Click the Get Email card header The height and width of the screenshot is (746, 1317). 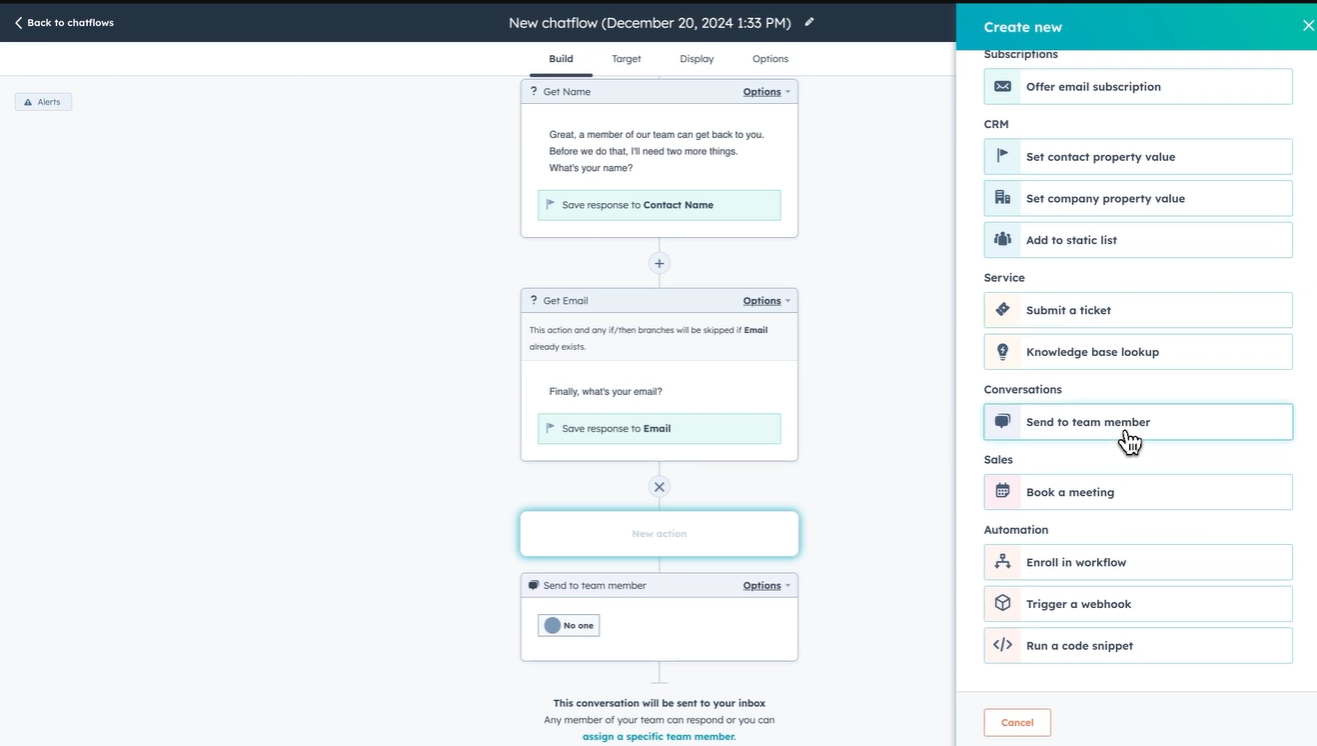(659, 300)
